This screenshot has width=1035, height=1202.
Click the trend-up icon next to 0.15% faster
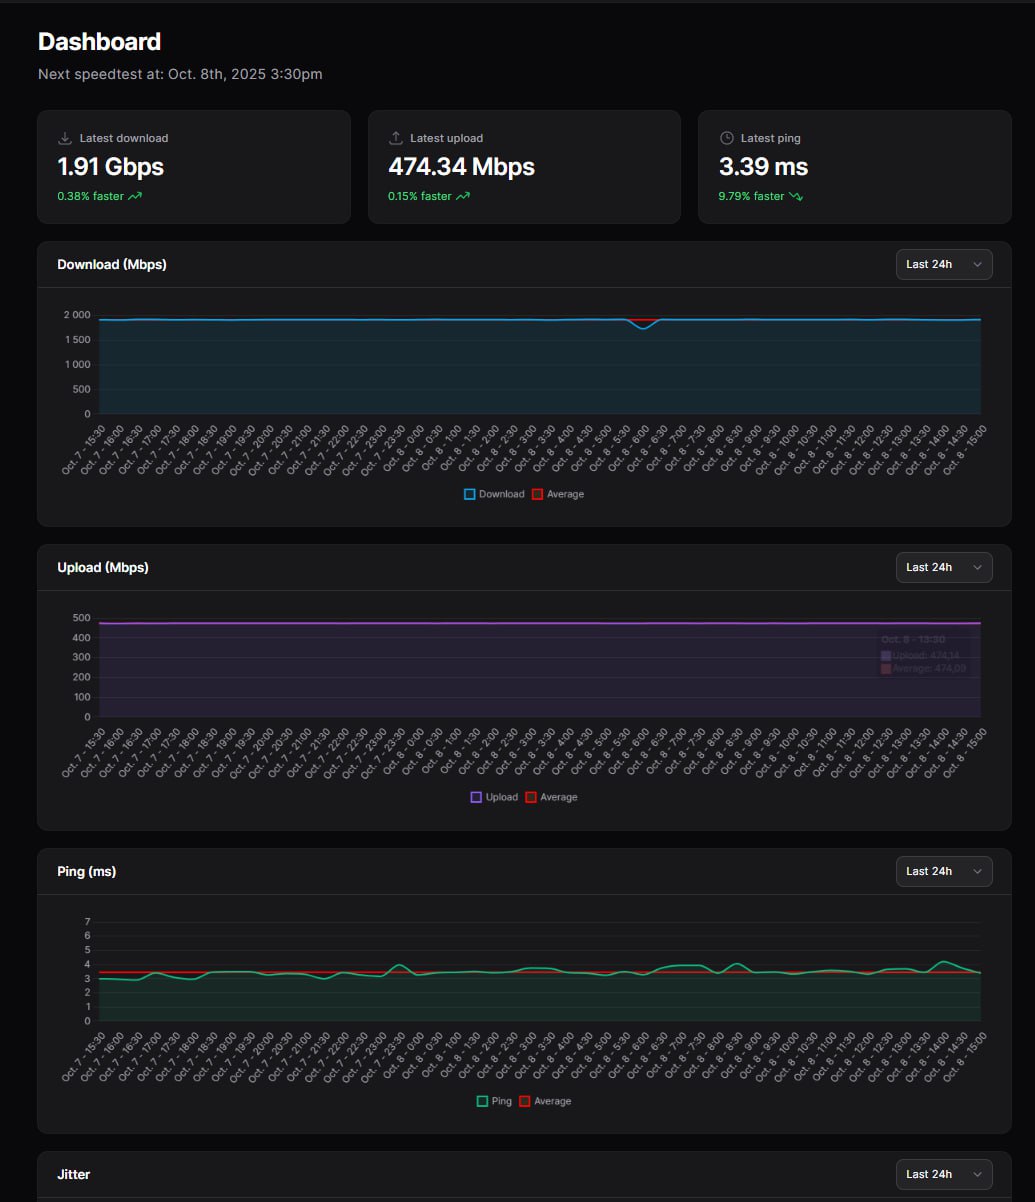(463, 197)
